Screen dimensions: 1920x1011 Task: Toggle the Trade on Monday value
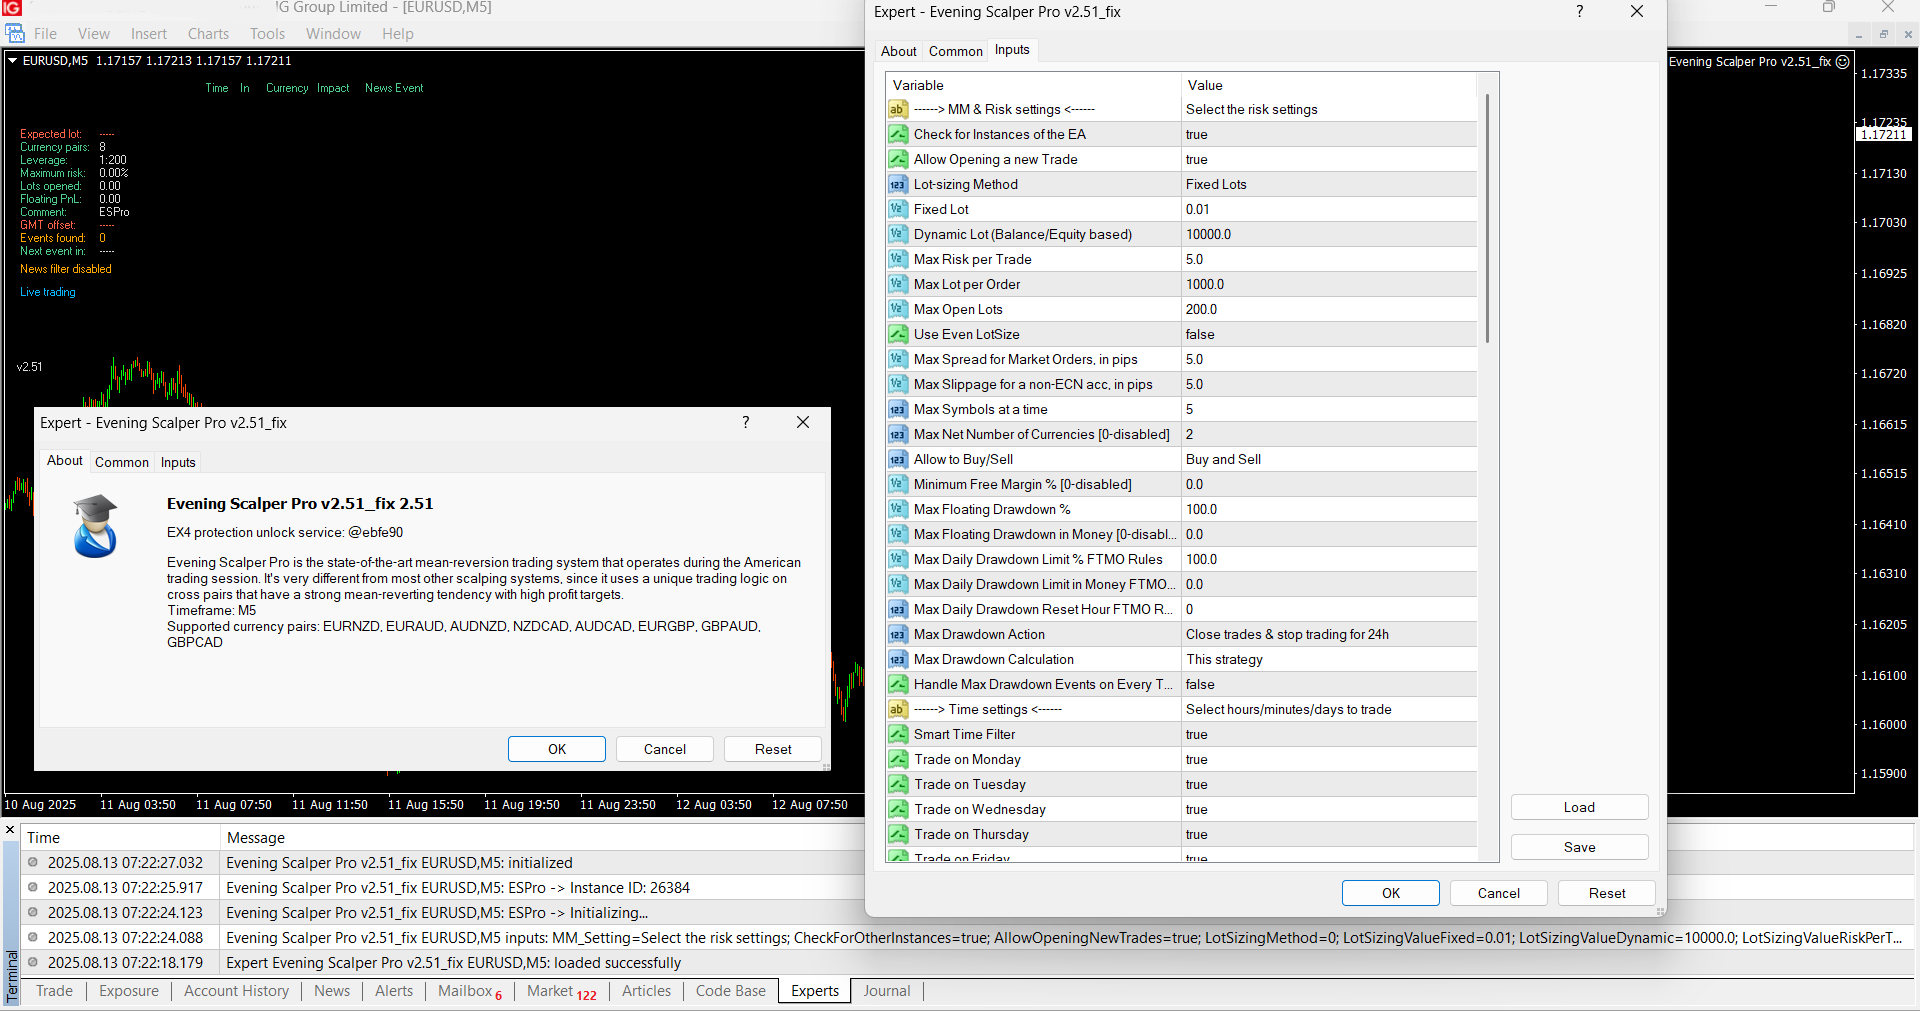[1328, 760]
